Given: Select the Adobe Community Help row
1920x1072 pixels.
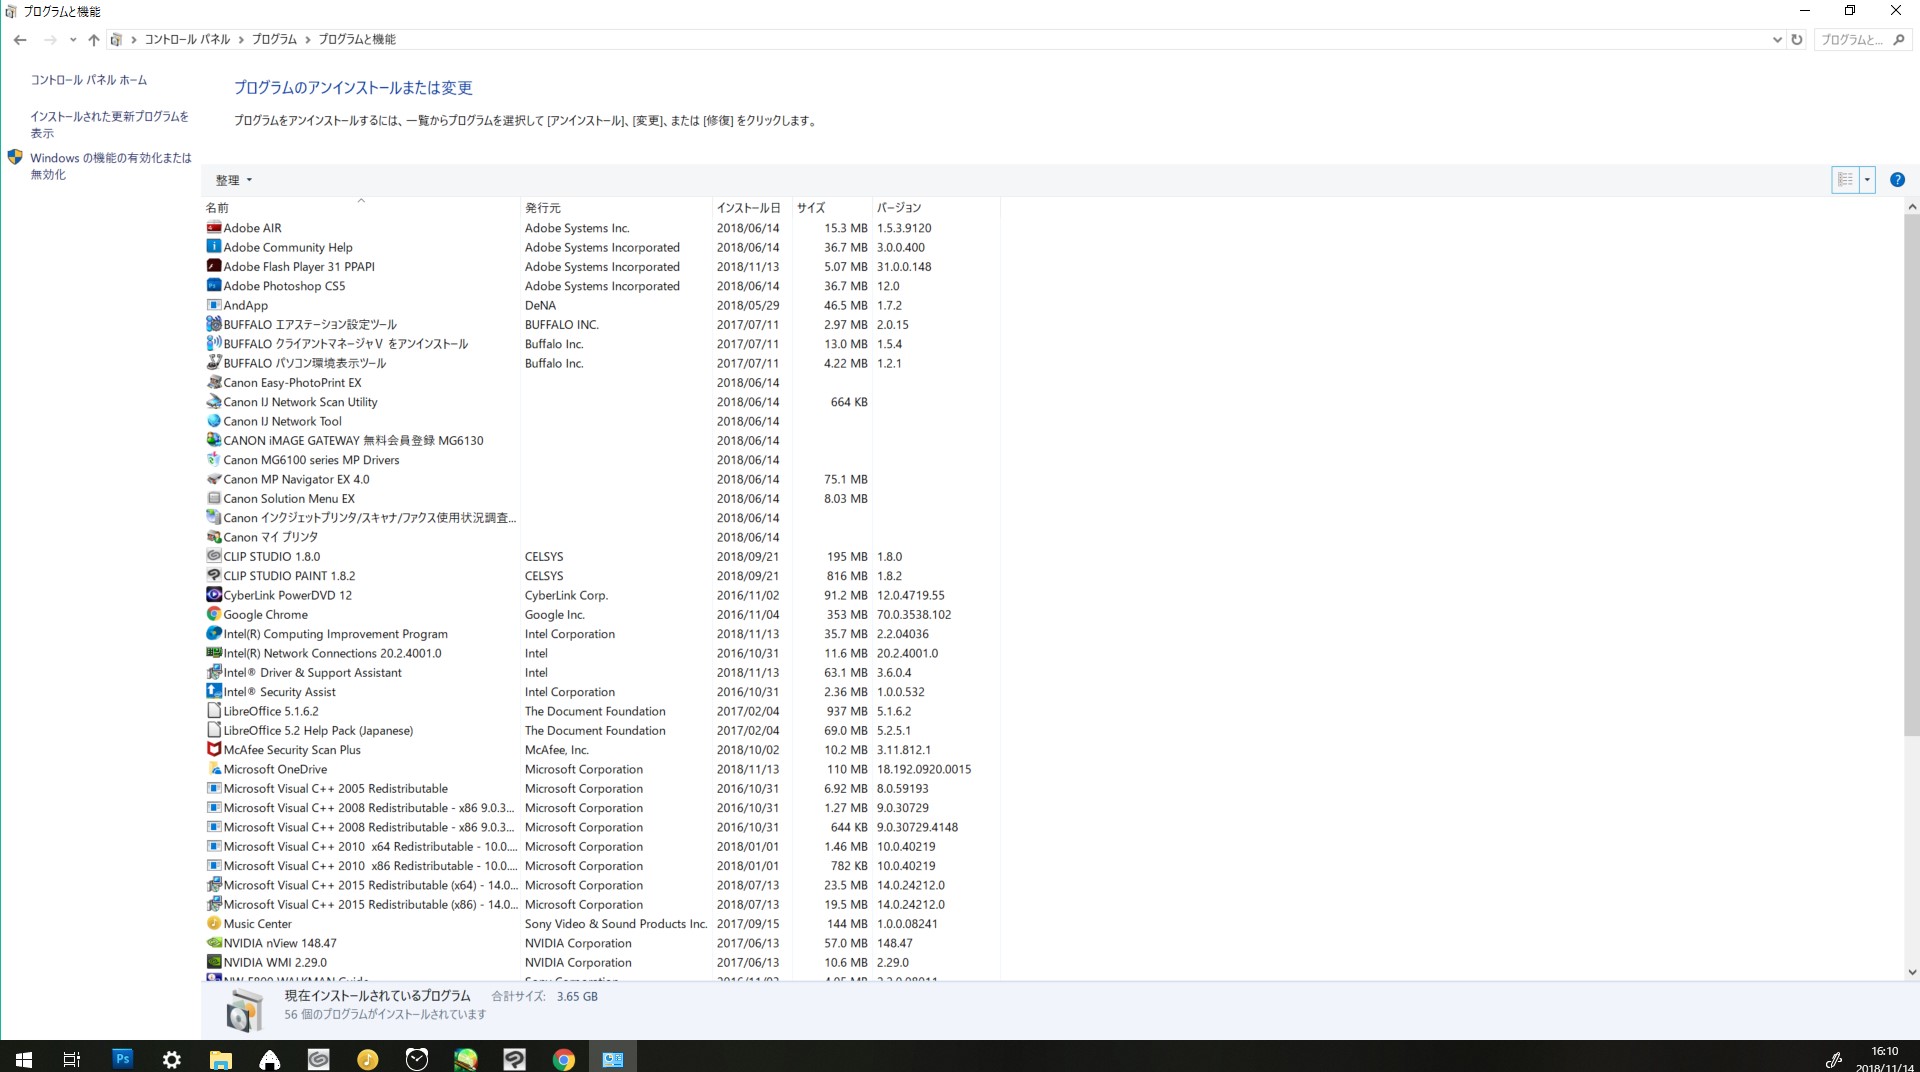Looking at the screenshot, I should 602,248.
